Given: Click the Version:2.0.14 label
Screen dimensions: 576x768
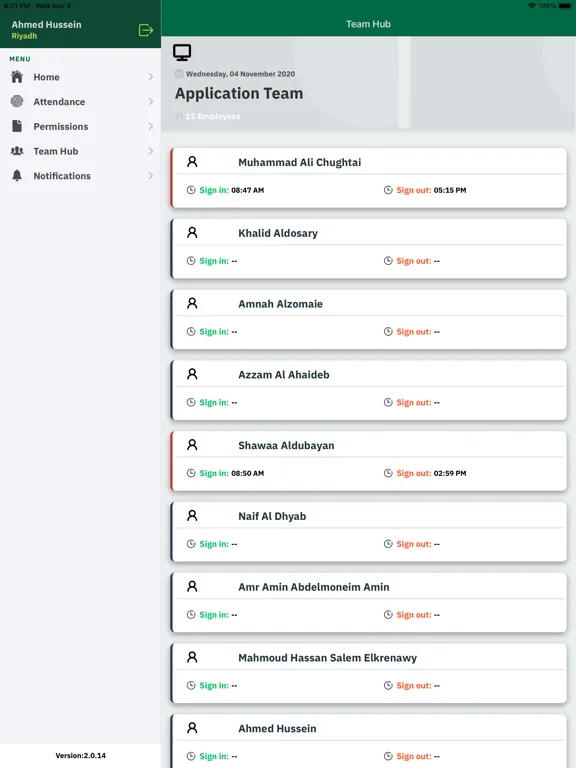Looking at the screenshot, I should click(80, 755).
